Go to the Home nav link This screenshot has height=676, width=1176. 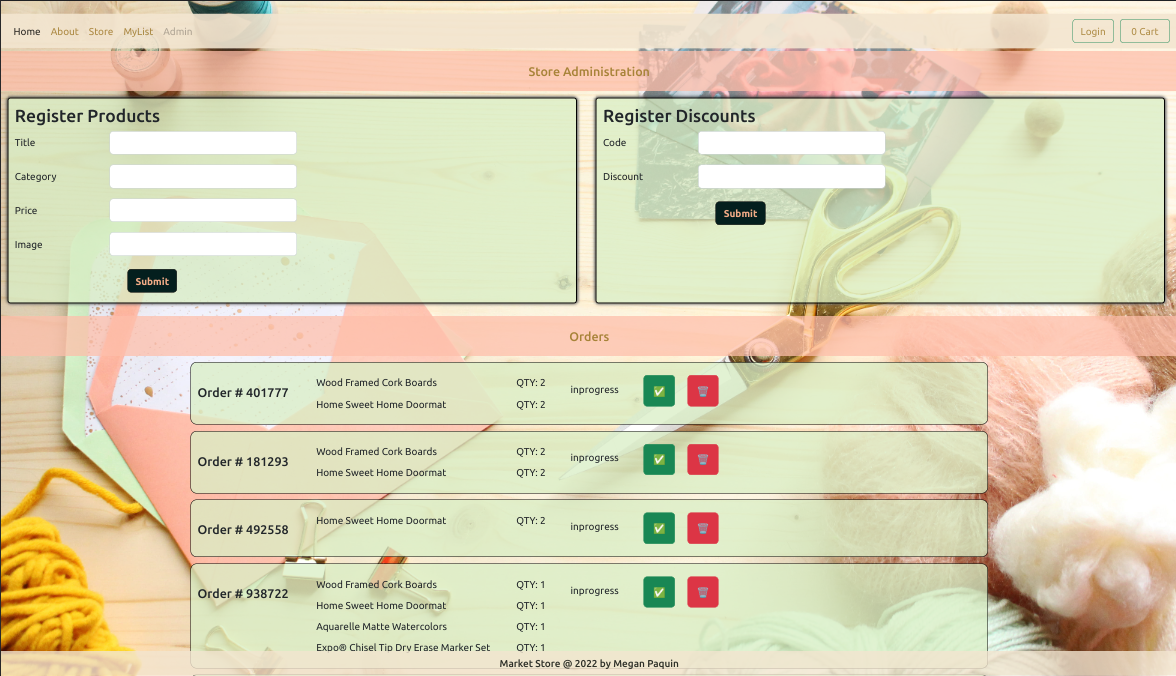pos(27,32)
